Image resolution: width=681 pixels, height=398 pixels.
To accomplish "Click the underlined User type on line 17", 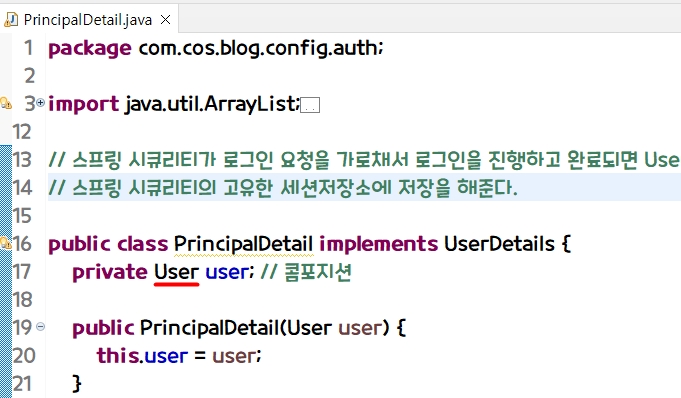I will coord(177,272).
